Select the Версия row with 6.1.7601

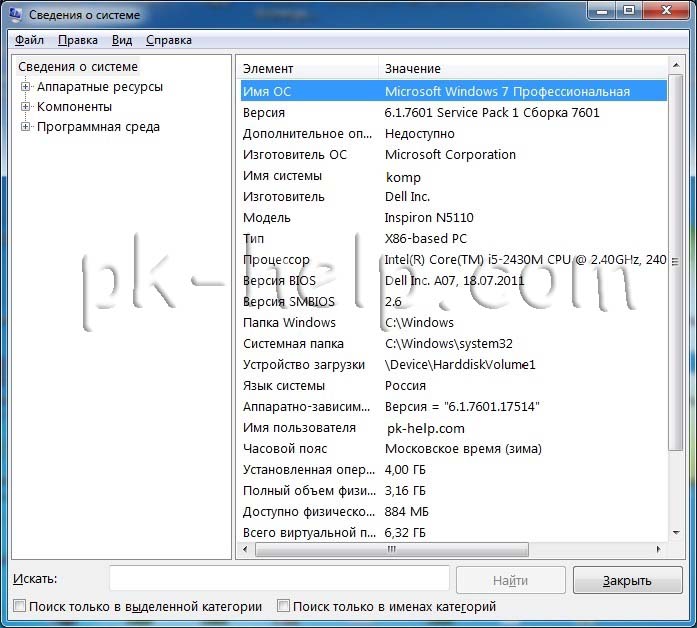(453, 112)
